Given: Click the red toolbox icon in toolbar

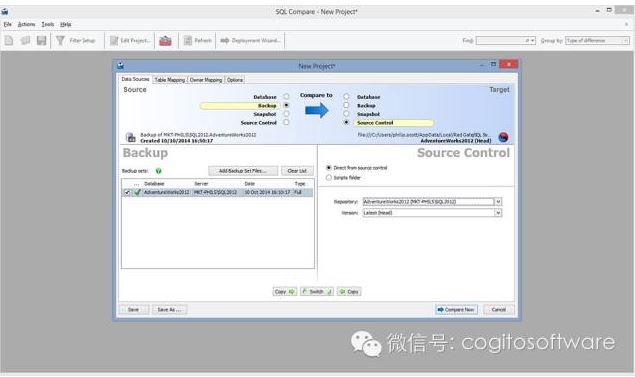Looking at the screenshot, I should tap(165, 40).
